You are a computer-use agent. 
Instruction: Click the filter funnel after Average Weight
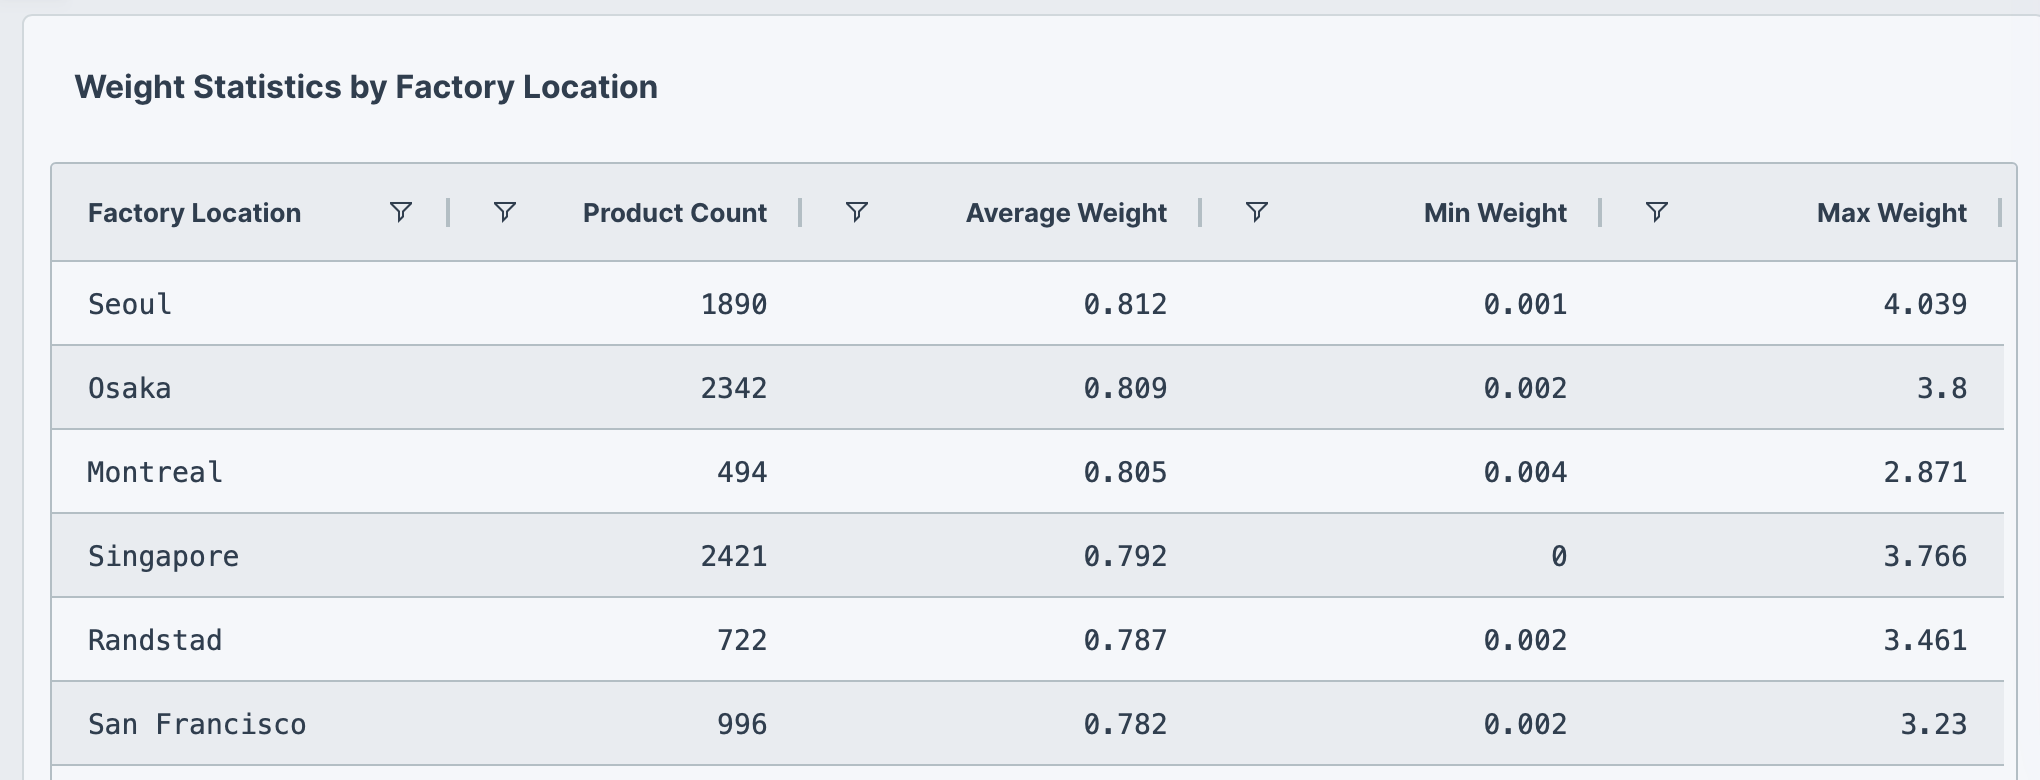pyautogui.click(x=1256, y=212)
